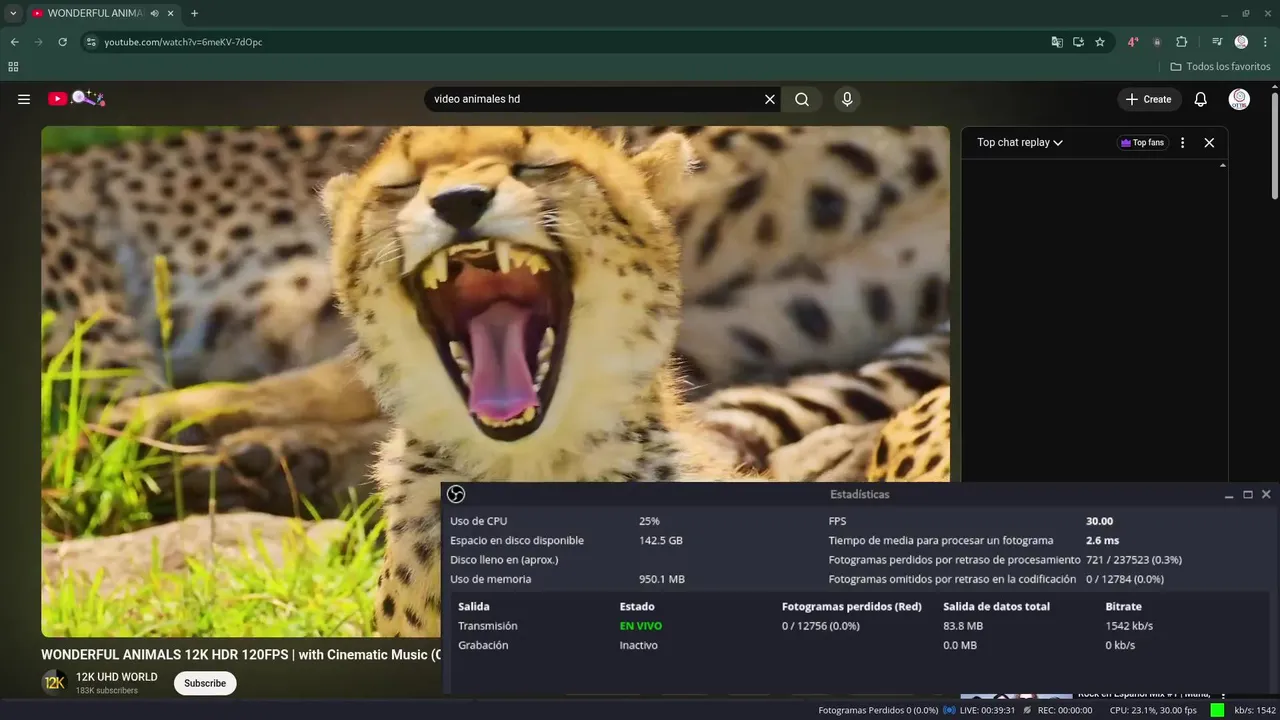Bookmark this page with the star icon
Image resolution: width=1280 pixels, height=720 pixels.
coord(1100,42)
